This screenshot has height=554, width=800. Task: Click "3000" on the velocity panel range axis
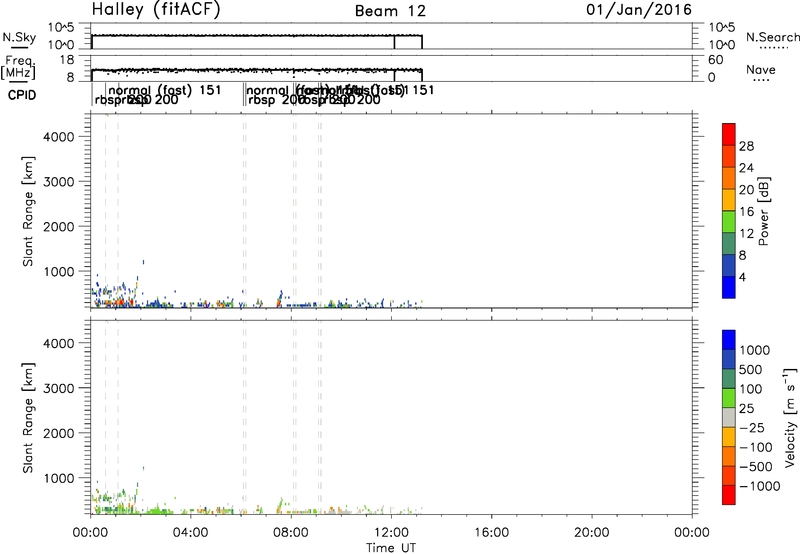[59, 388]
